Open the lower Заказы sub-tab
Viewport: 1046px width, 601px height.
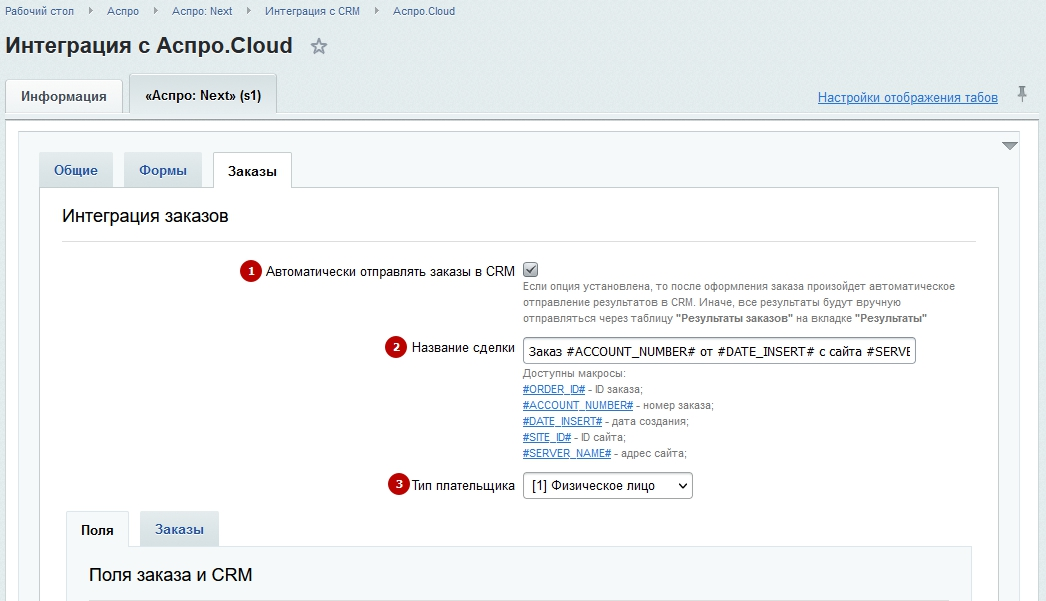(x=179, y=529)
